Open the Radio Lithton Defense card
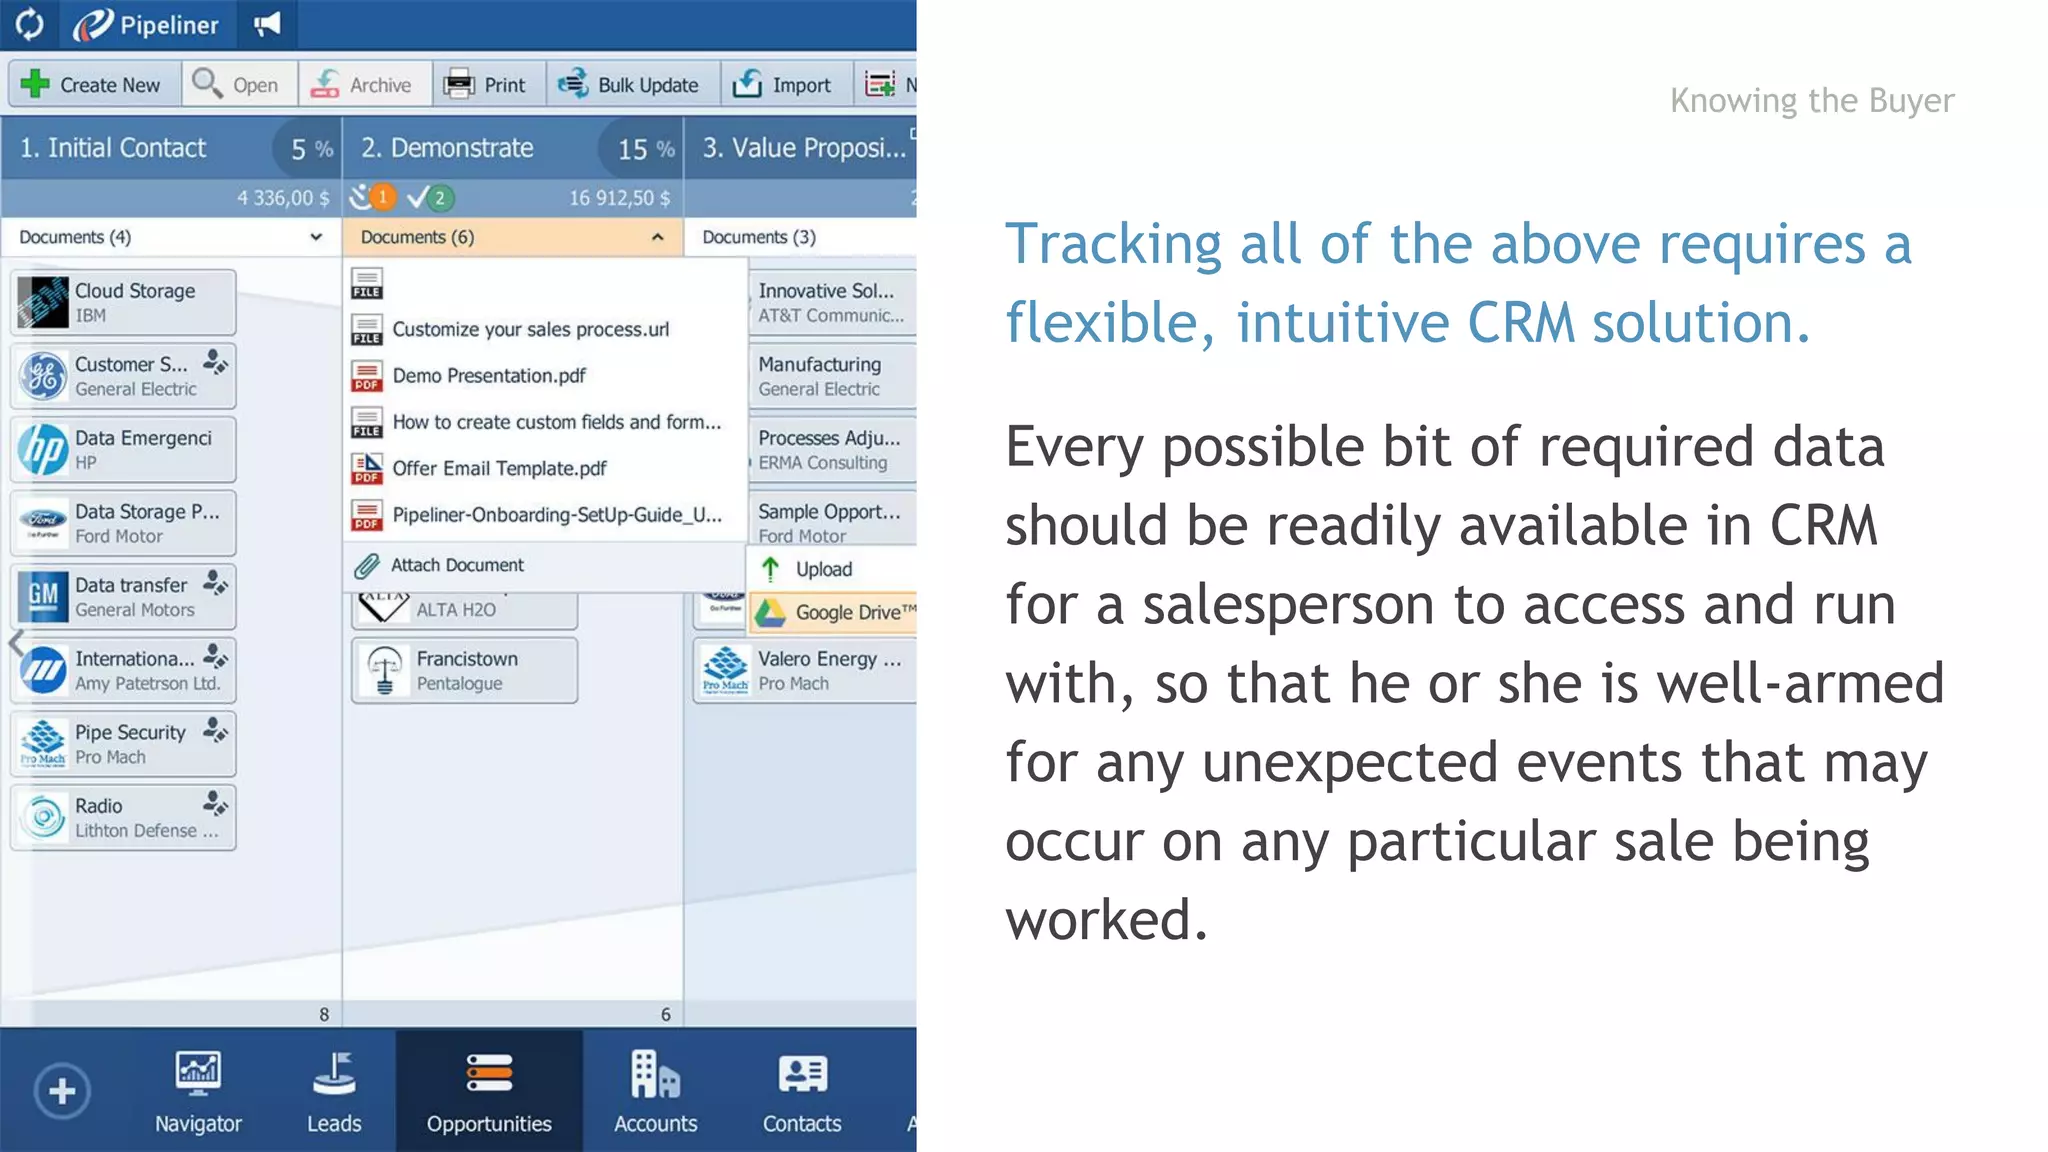2048x1152 pixels. tap(124, 817)
